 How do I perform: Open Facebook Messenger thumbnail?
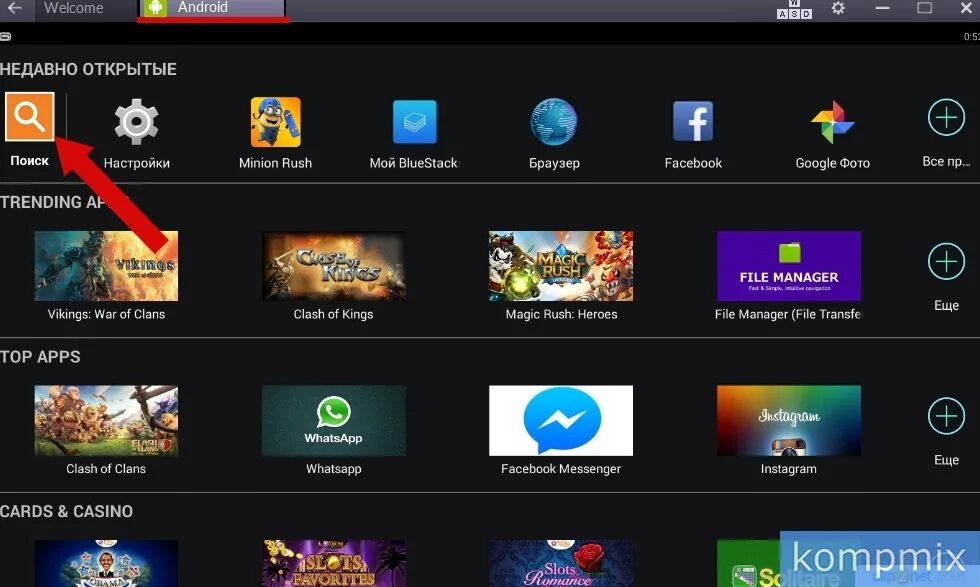[x=561, y=420]
